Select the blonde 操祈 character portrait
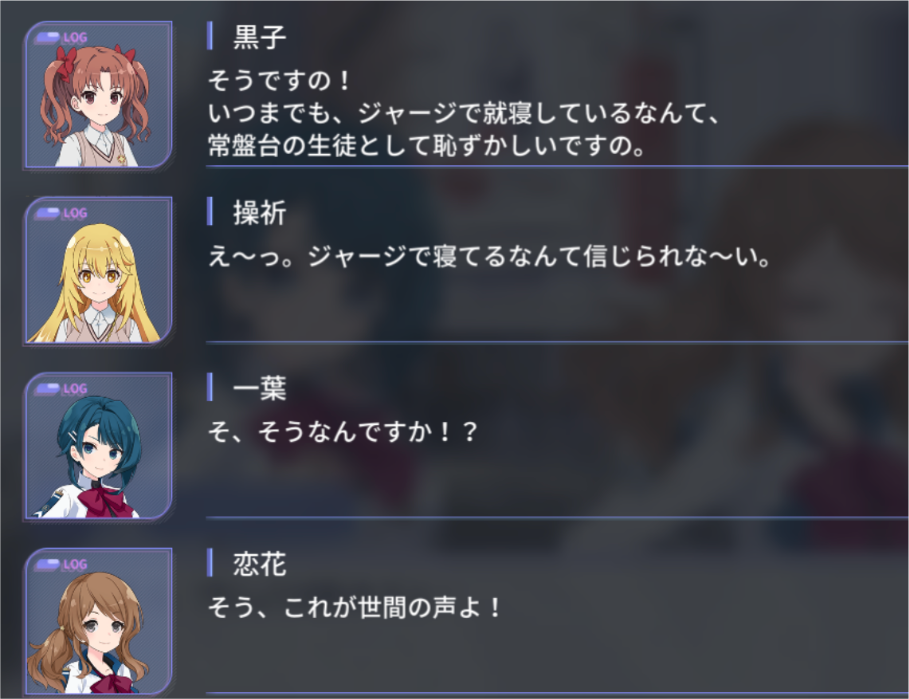 tap(98, 271)
